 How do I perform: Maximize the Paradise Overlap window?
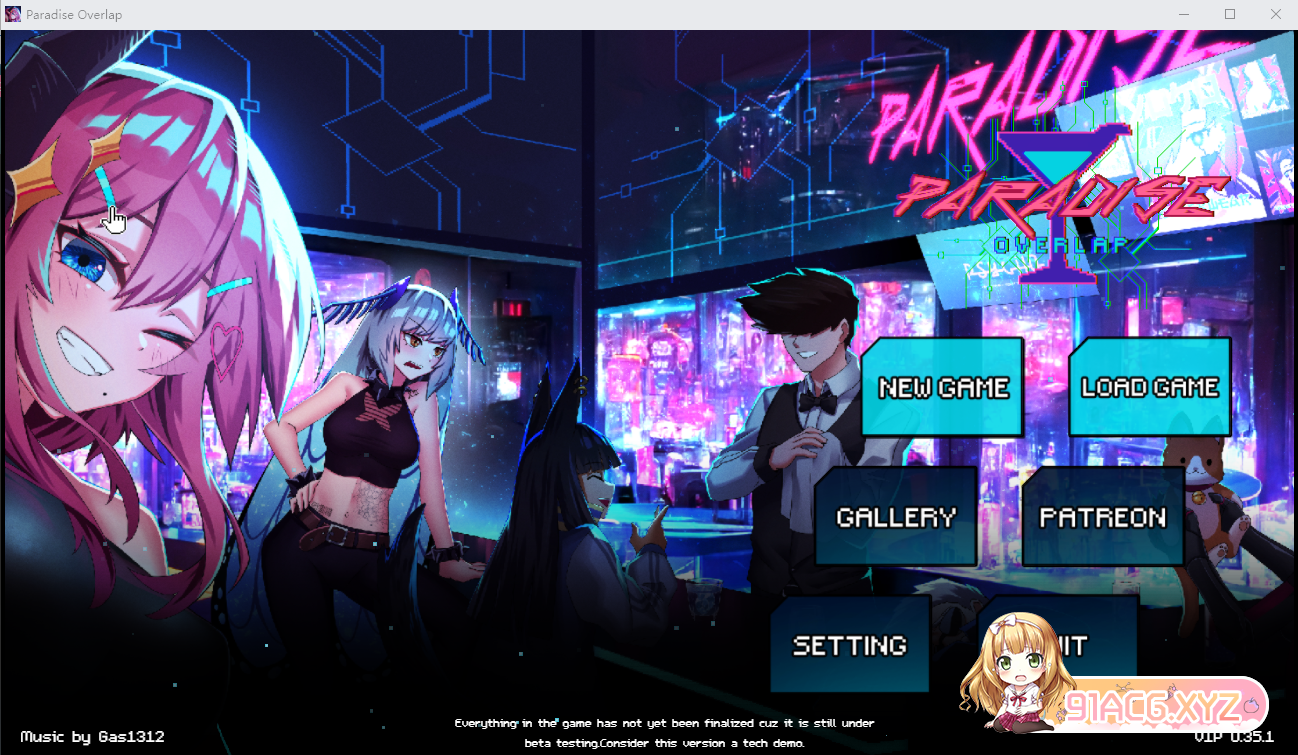coord(1230,14)
